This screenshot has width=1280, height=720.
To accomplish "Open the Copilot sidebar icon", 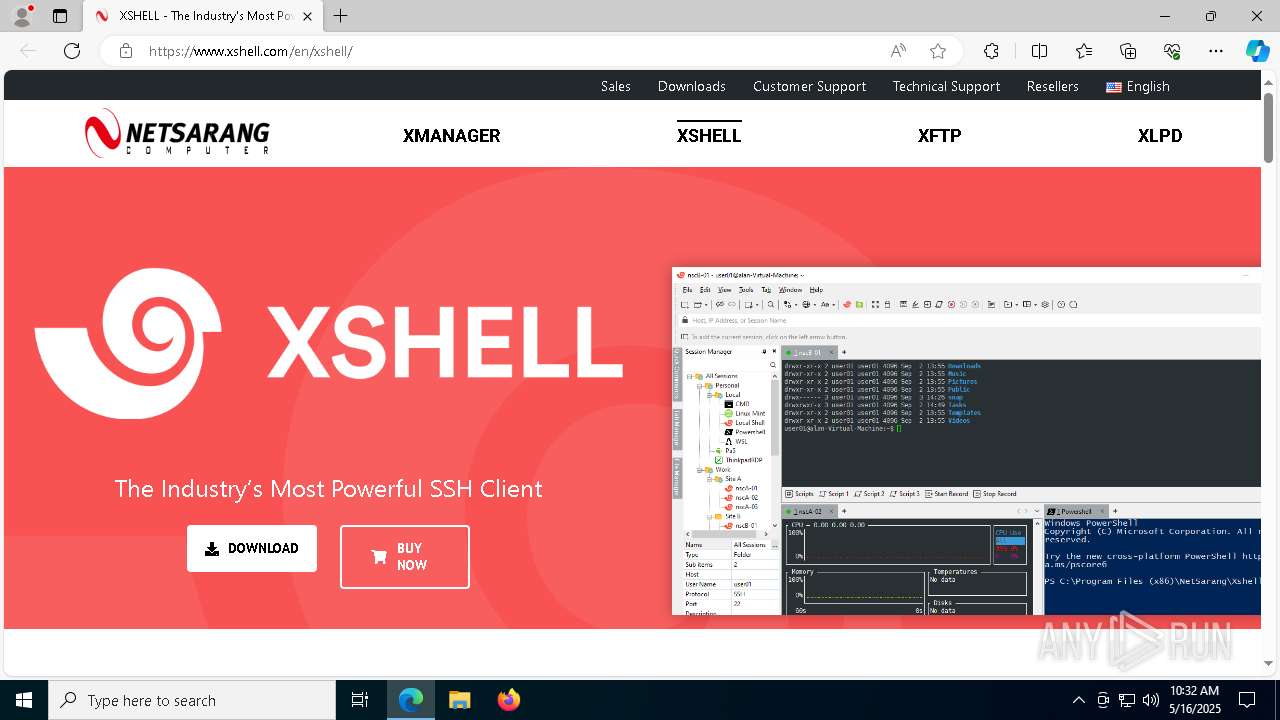I will pos(1257,51).
